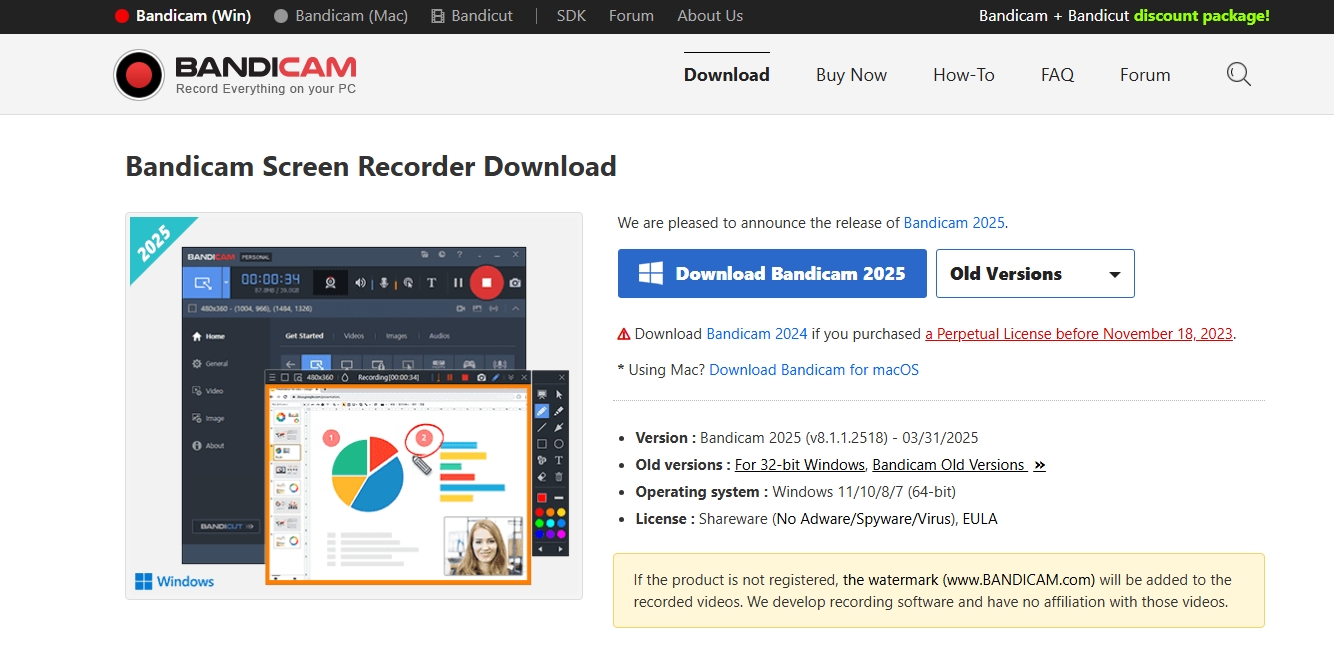Image resolution: width=1334 pixels, height=651 pixels.
Task: Open the Bandicam + Bandicut discount package link
Action: tap(1124, 16)
